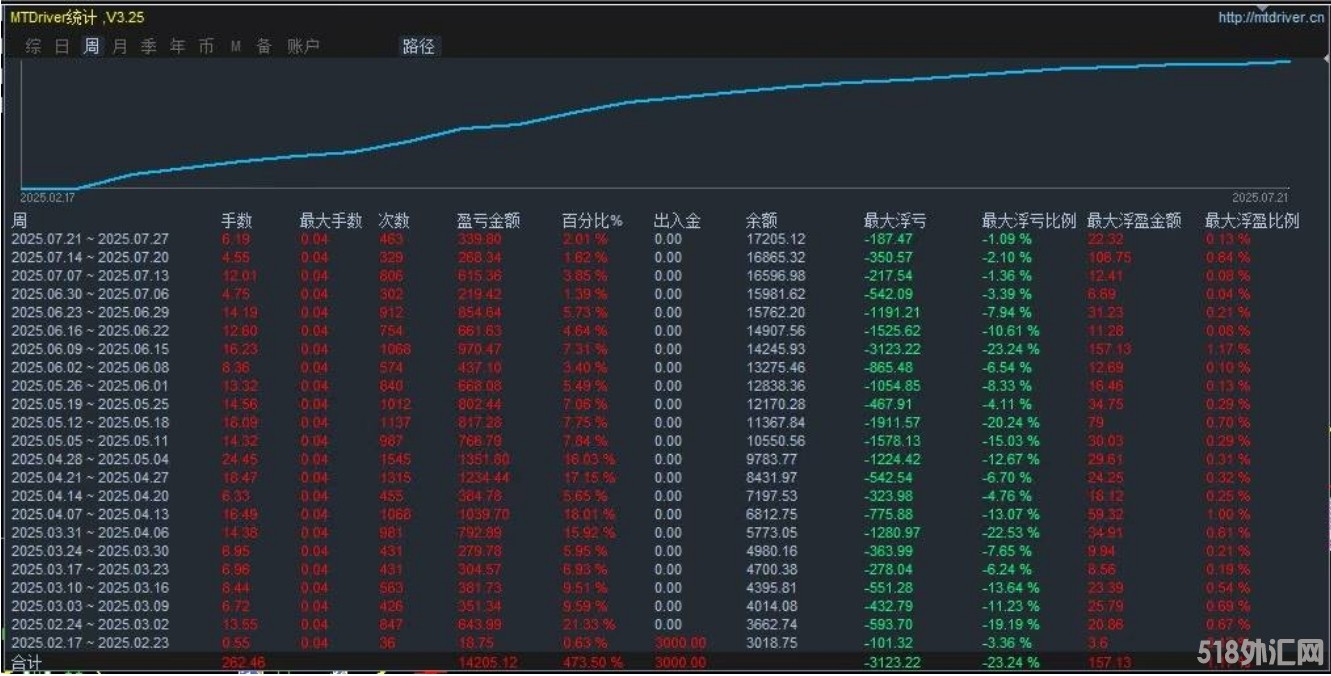Select the 周 weekly statistics tab
Viewport: 1331px width, 676px height.
[x=91, y=46]
